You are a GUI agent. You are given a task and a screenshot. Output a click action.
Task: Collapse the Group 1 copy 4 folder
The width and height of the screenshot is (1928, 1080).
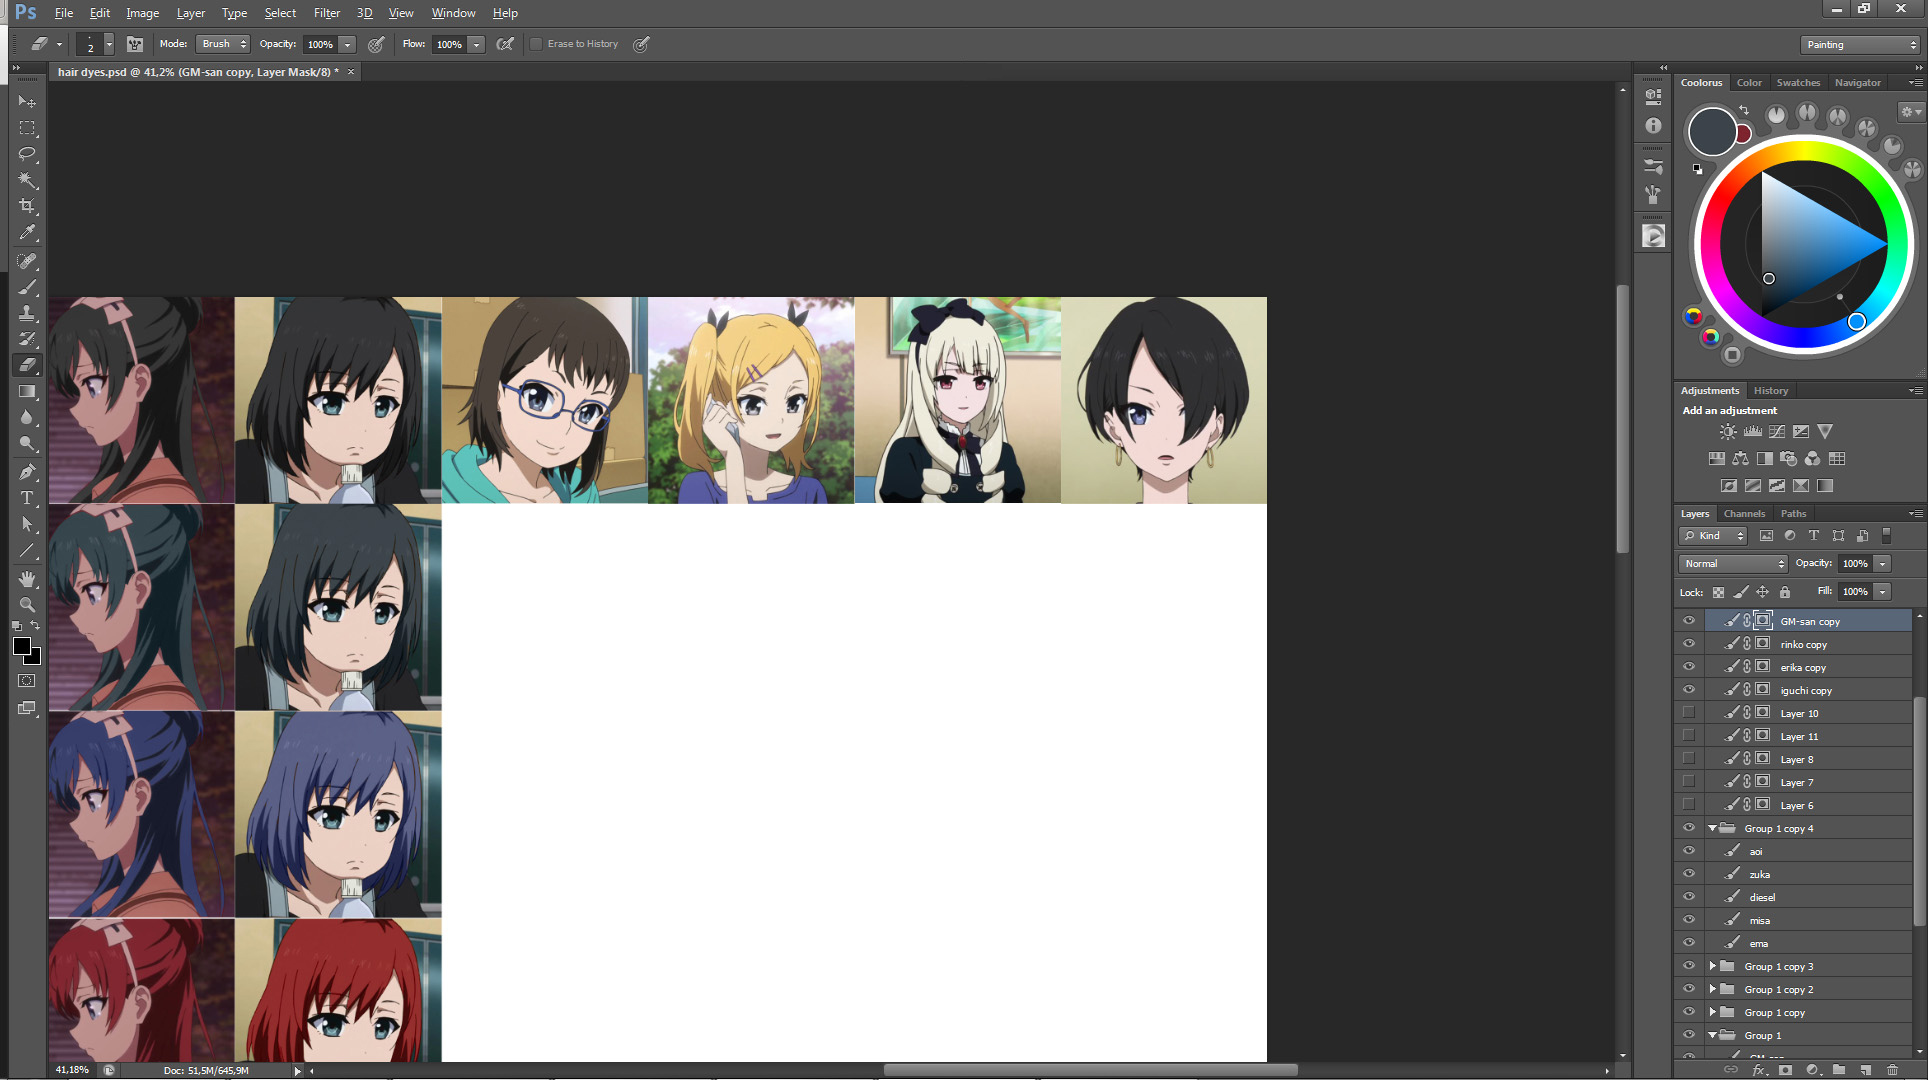click(x=1712, y=828)
